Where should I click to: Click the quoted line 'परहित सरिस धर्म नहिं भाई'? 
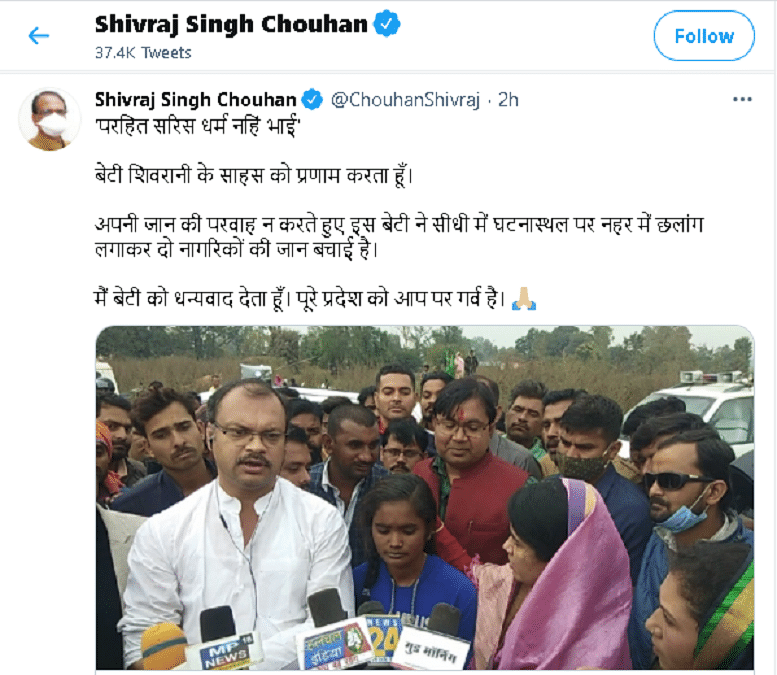click(198, 126)
